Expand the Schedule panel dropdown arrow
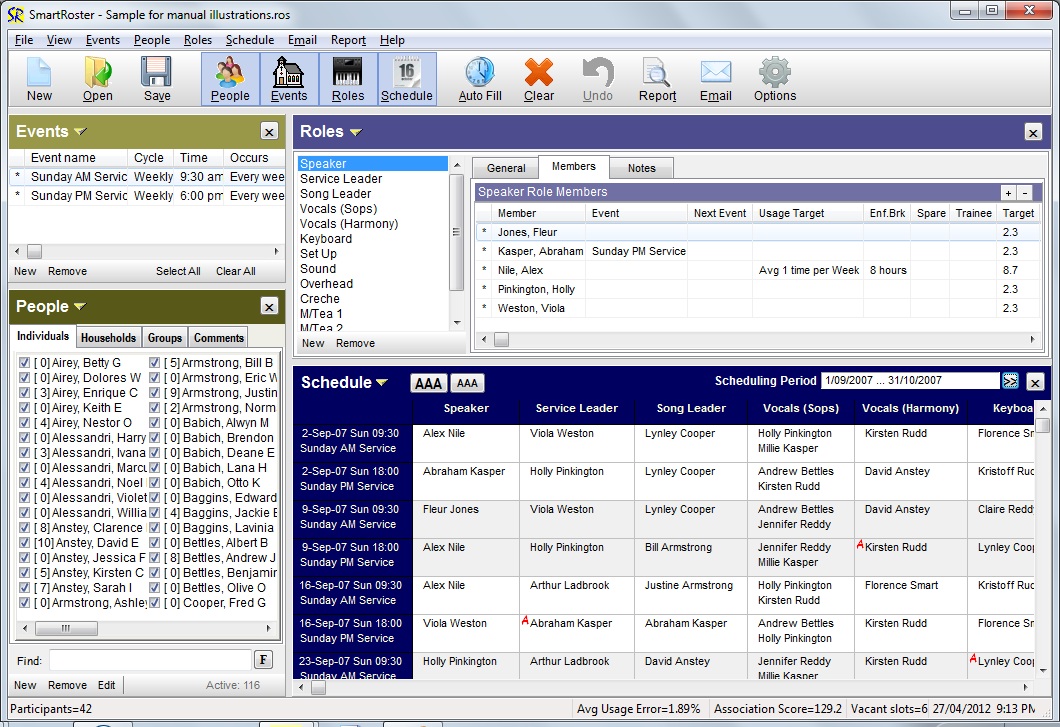The width and height of the screenshot is (1060, 727). click(x=382, y=383)
